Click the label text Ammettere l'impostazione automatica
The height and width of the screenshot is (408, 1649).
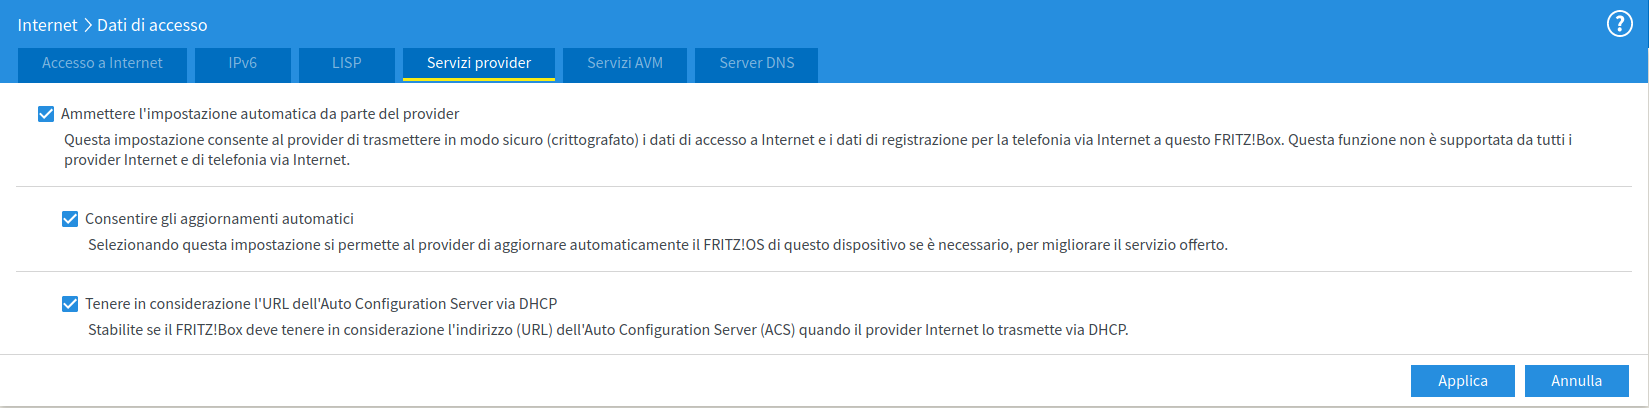[260, 114]
